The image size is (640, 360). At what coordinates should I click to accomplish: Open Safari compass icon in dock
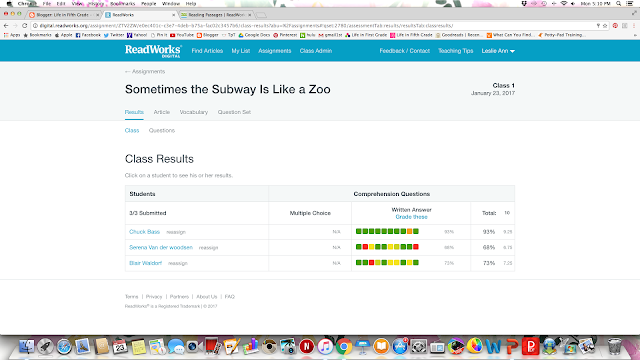[x=64, y=347]
